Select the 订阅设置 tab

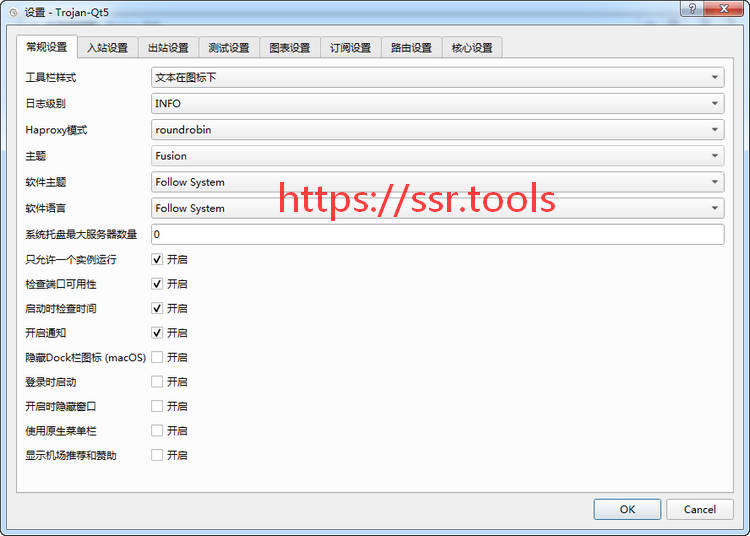pyautogui.click(x=350, y=48)
